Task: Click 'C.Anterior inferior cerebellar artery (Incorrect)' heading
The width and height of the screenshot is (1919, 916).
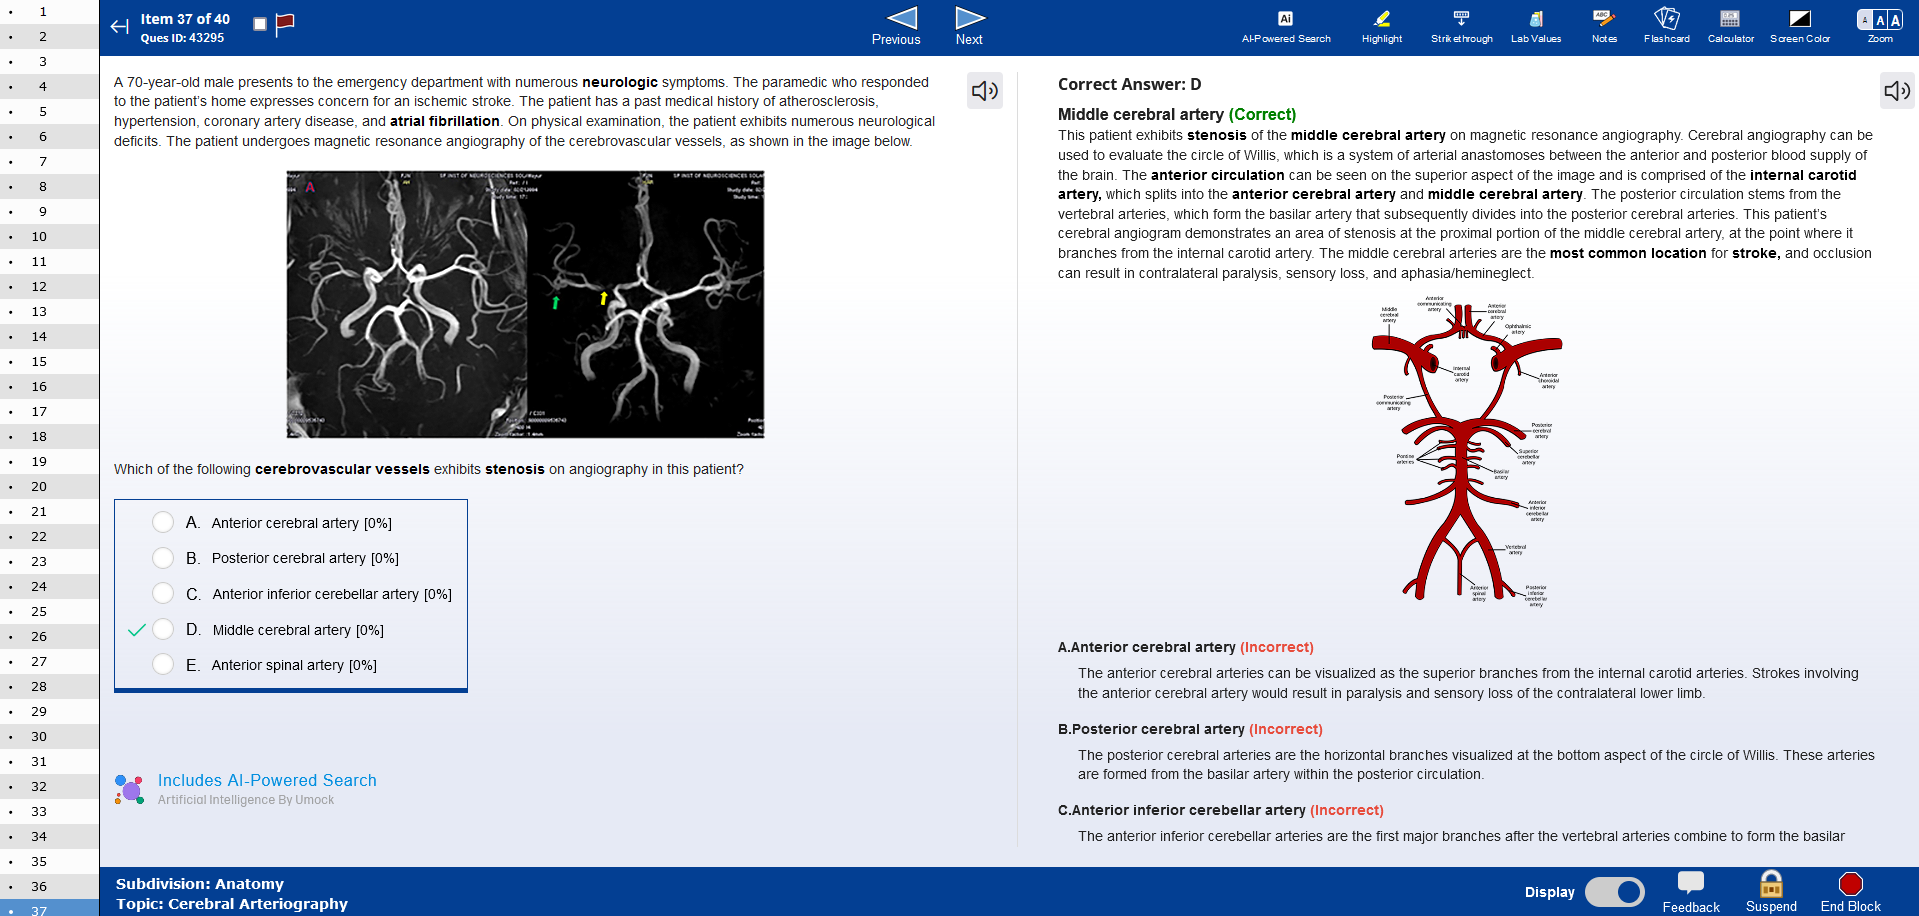Action: [x=1221, y=810]
